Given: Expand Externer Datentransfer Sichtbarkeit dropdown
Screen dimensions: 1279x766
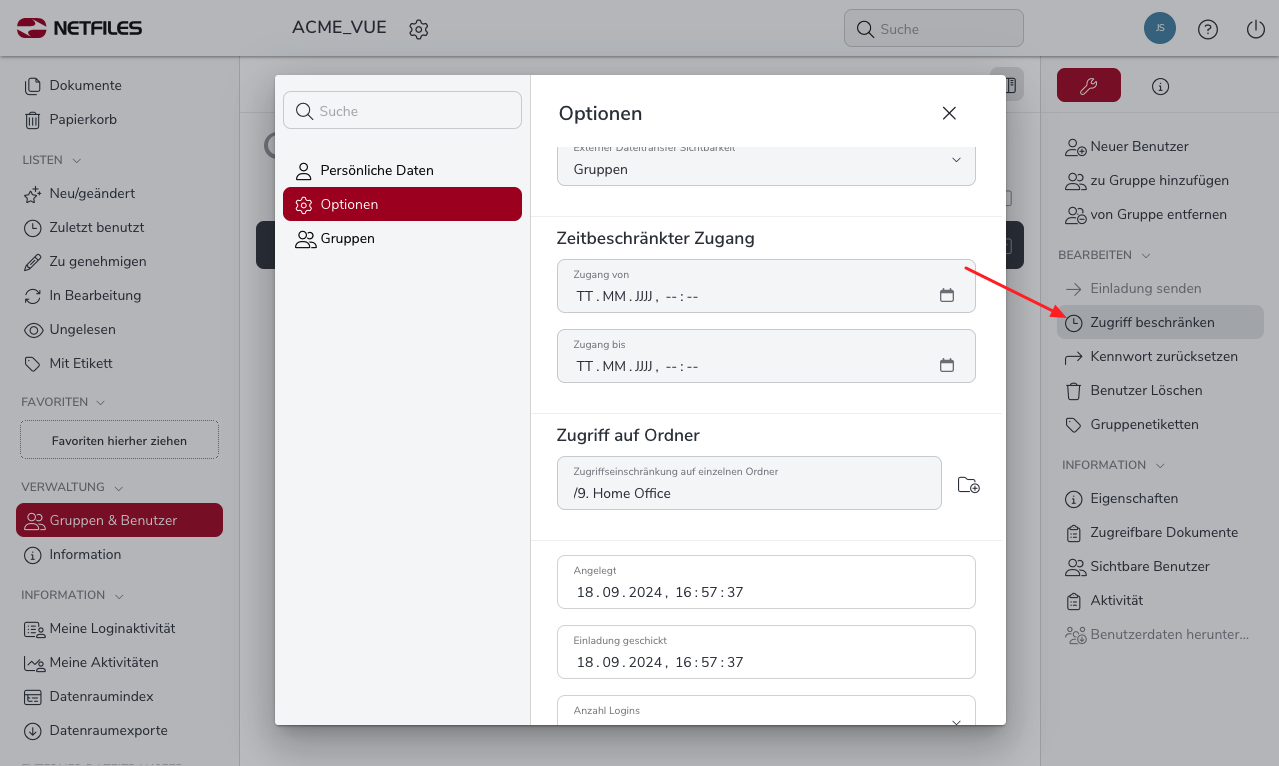Looking at the screenshot, I should coord(955,160).
